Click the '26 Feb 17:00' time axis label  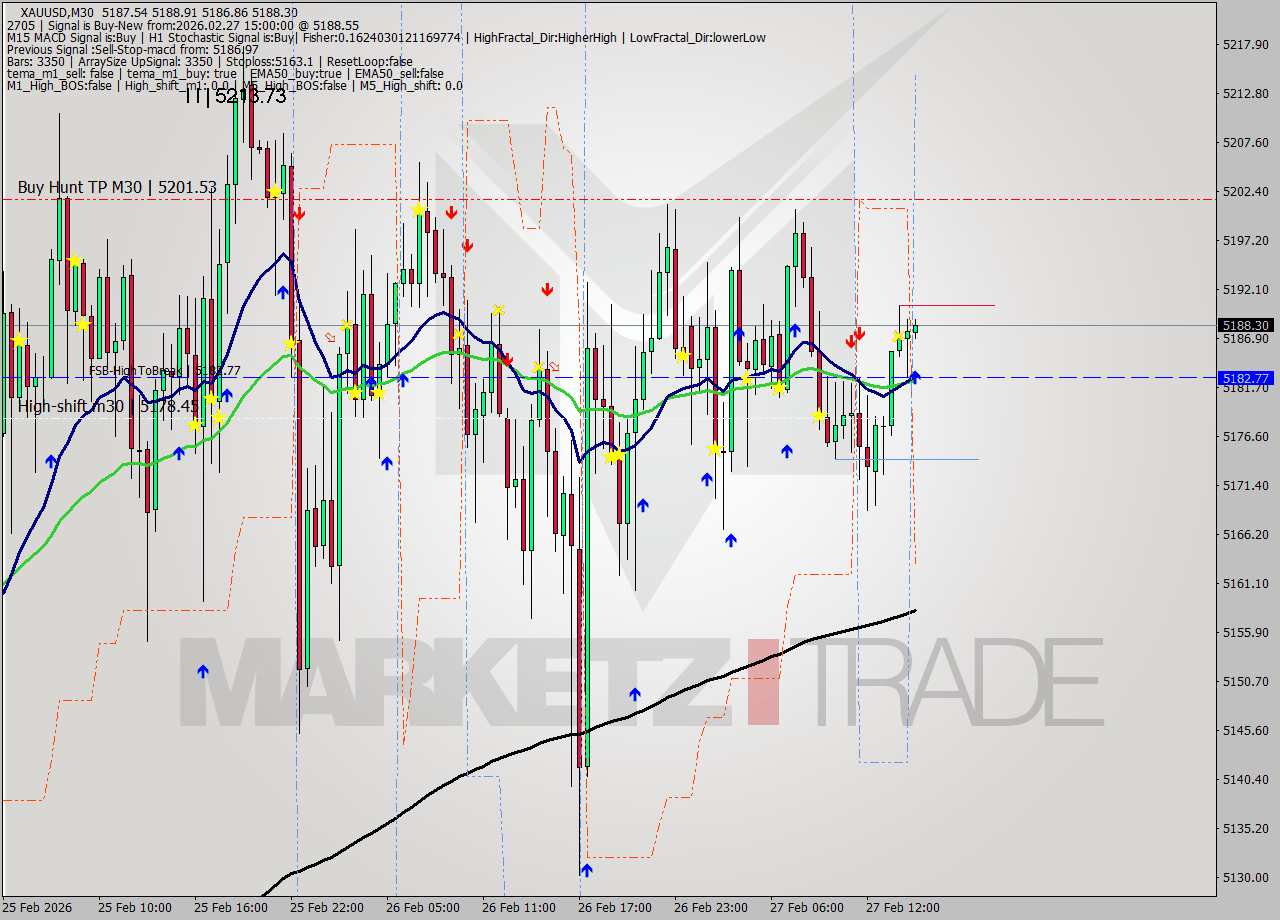pos(614,908)
